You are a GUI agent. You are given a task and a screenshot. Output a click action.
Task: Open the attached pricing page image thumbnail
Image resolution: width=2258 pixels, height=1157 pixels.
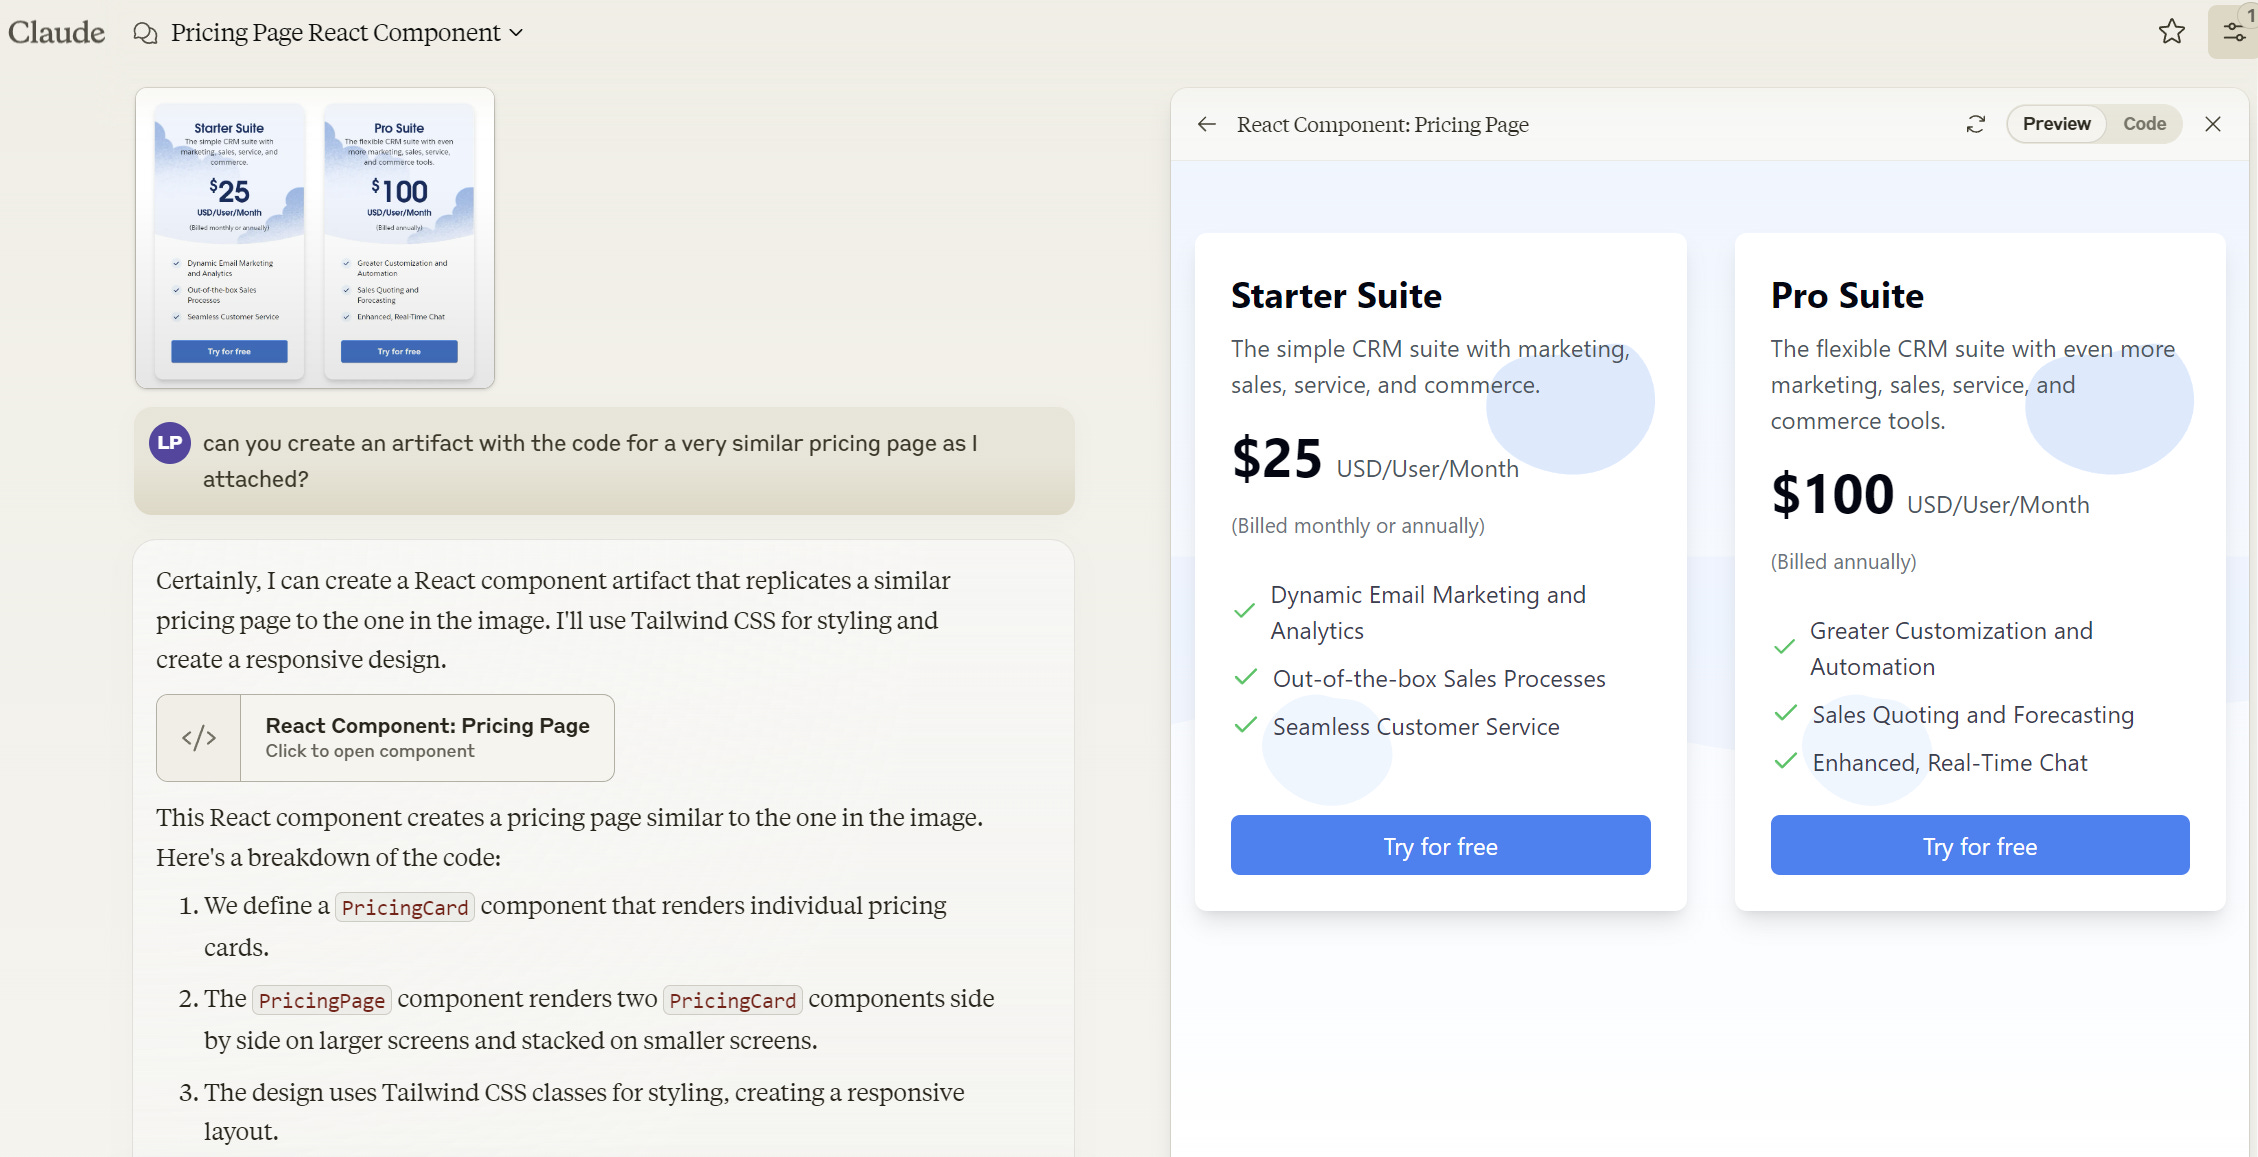[315, 238]
